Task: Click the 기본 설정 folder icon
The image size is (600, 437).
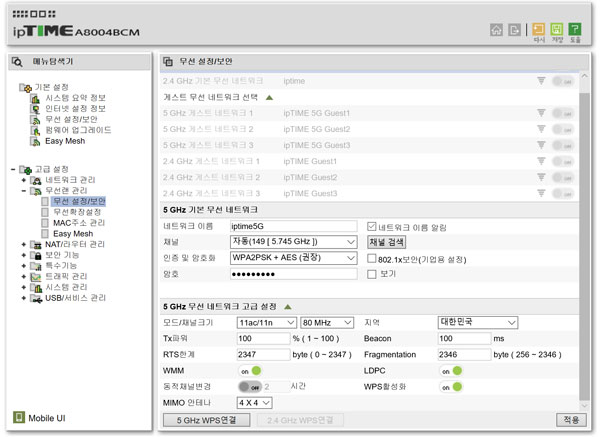Action: [25, 88]
